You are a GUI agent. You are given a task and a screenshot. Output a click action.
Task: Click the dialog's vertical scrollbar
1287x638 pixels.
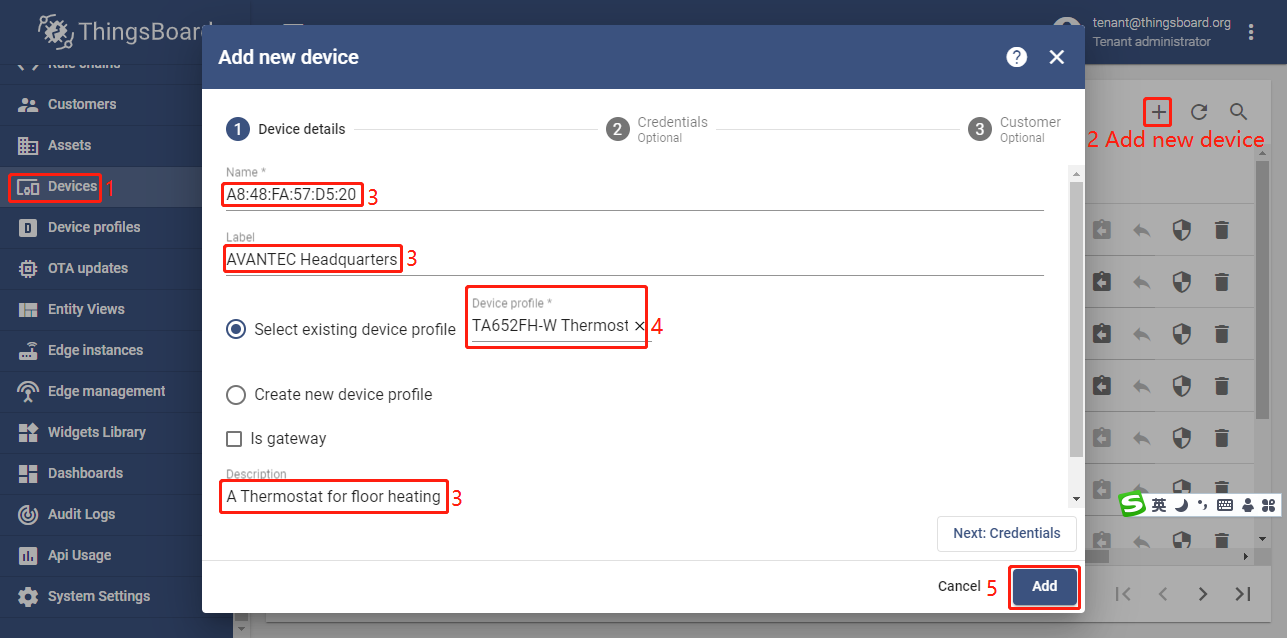1076,320
